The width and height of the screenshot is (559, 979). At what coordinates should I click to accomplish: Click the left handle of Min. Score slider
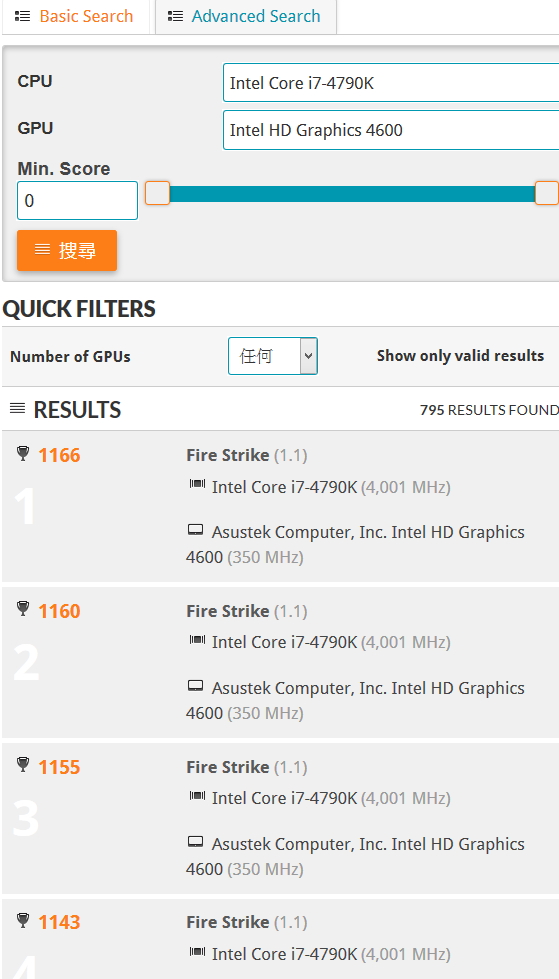157,194
